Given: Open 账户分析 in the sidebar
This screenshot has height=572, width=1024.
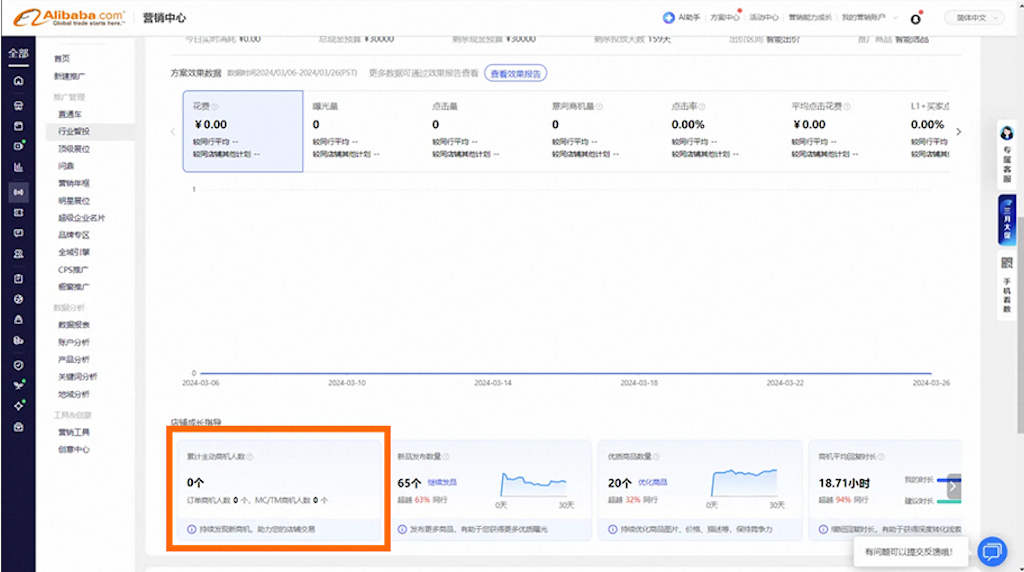Looking at the screenshot, I should click(74, 342).
